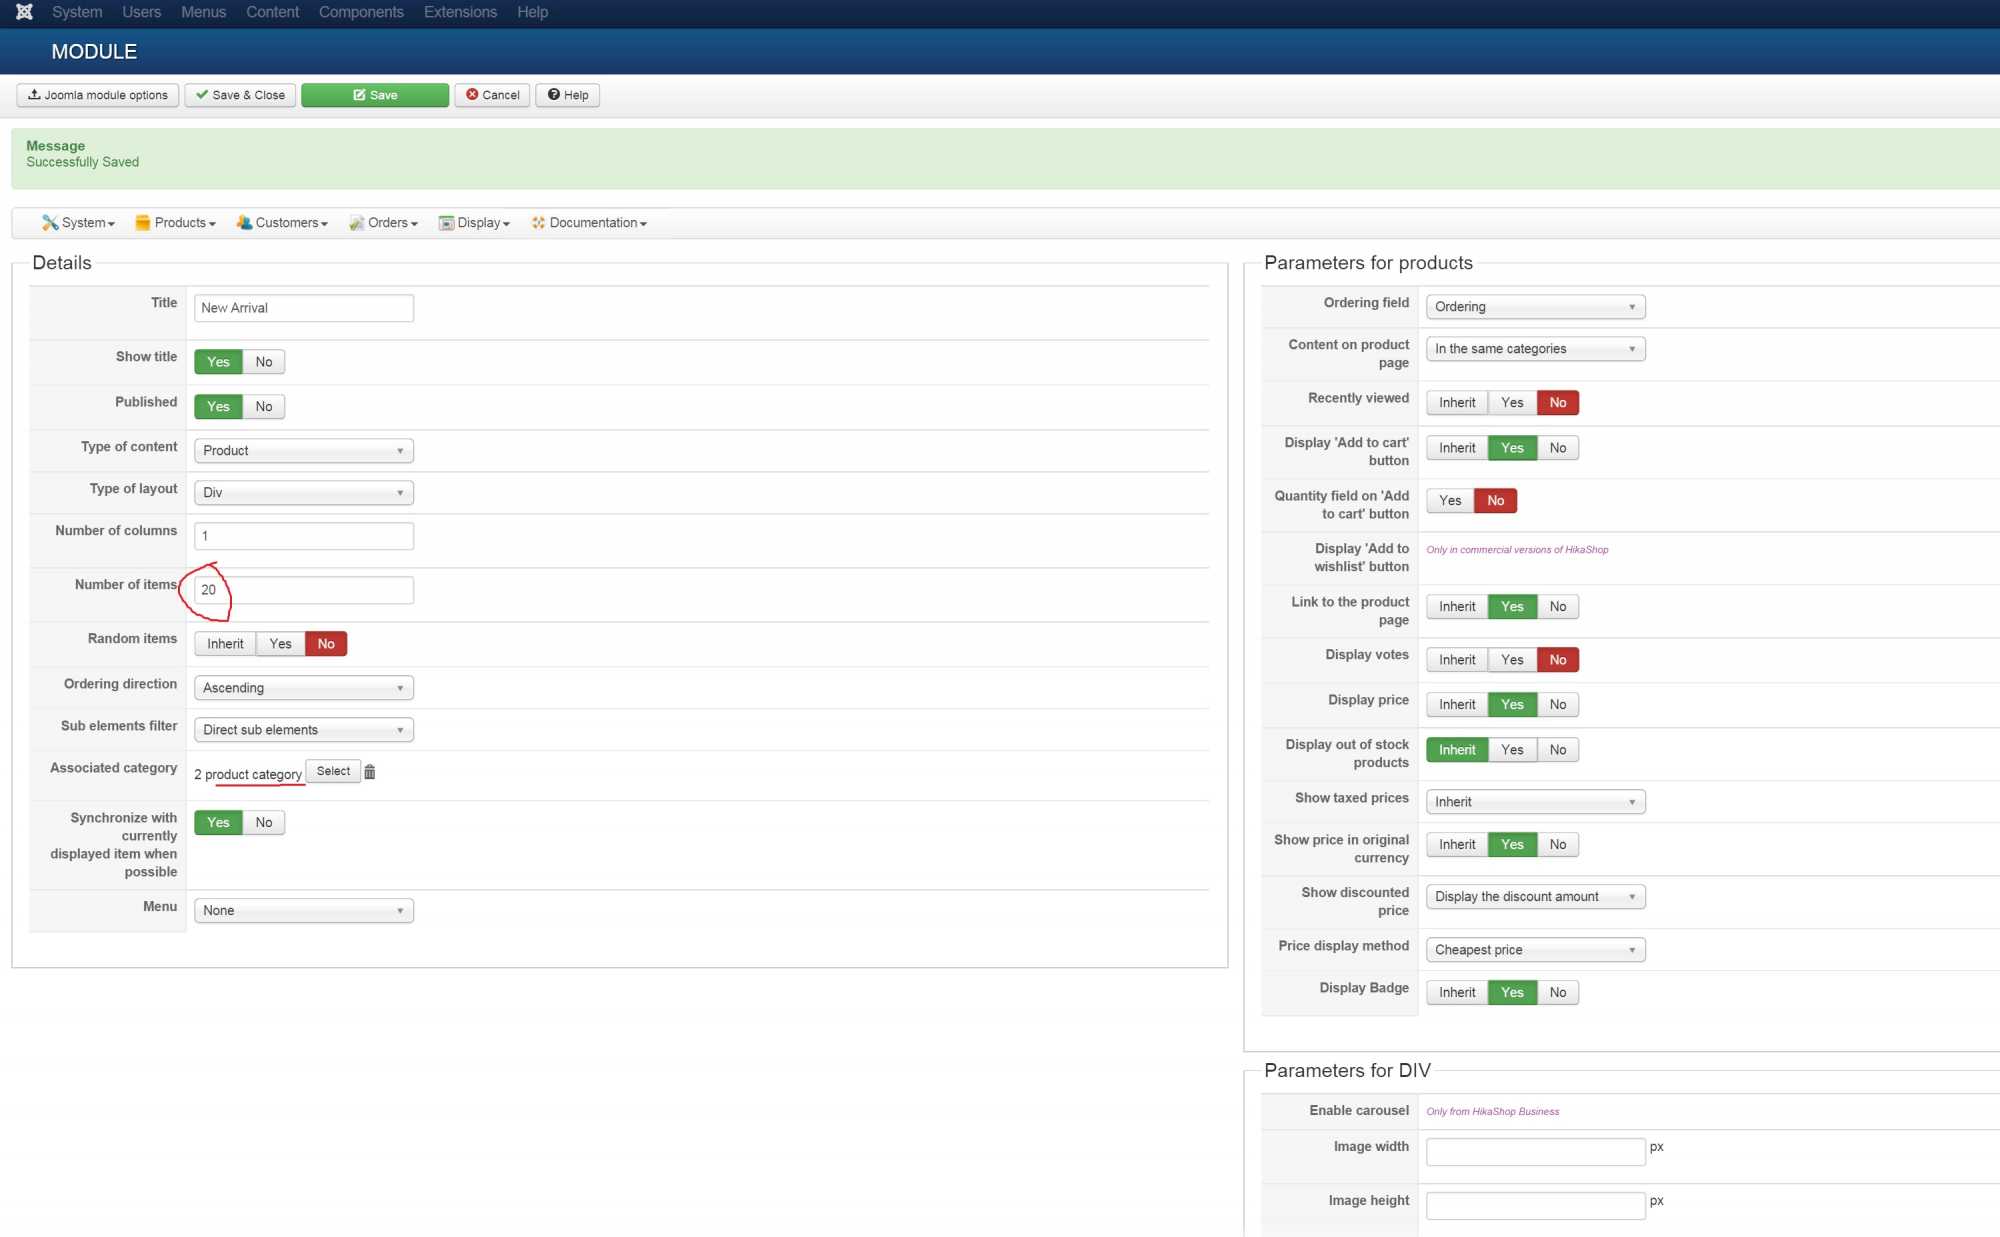Open Price display method dropdown
Viewport: 2000px width, 1237px height.
click(1534, 950)
